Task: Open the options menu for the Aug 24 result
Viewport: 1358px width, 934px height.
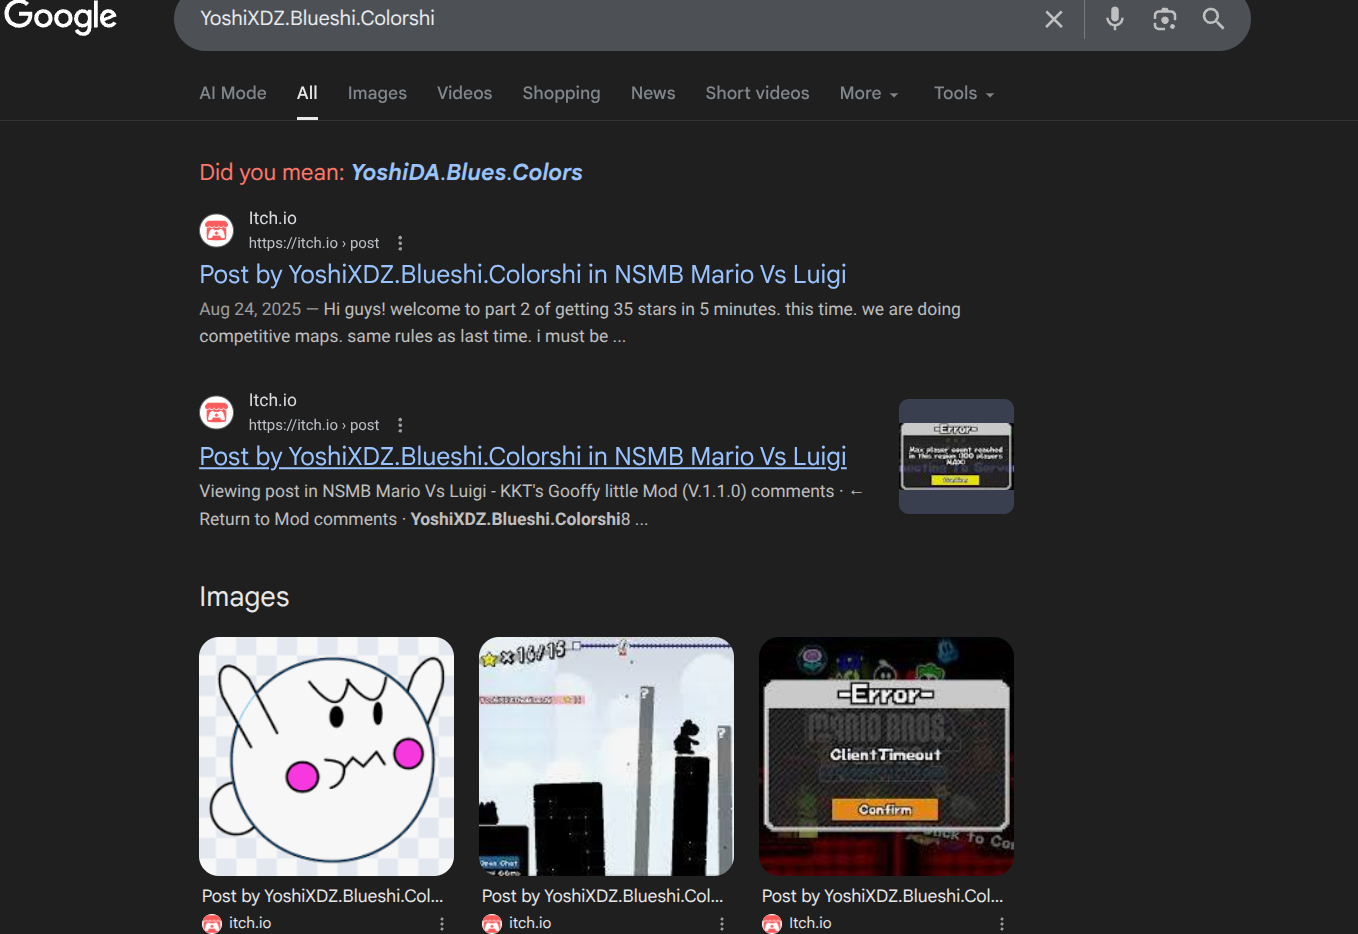Action: coord(400,243)
